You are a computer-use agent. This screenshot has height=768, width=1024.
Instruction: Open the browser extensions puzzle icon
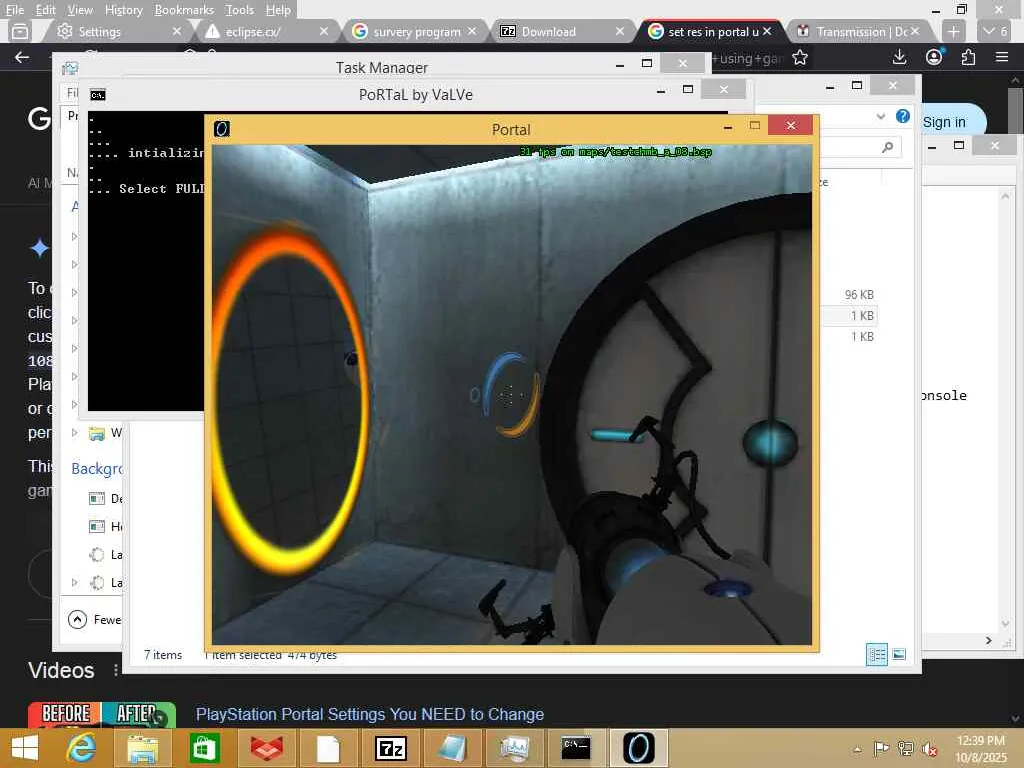tap(968, 57)
